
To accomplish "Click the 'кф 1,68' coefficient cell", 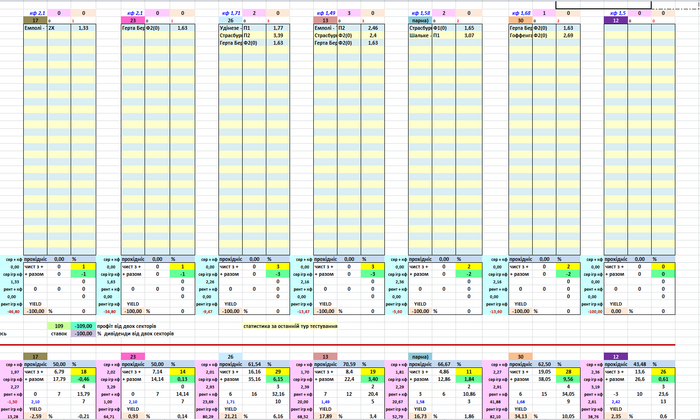I will tap(521, 13).
